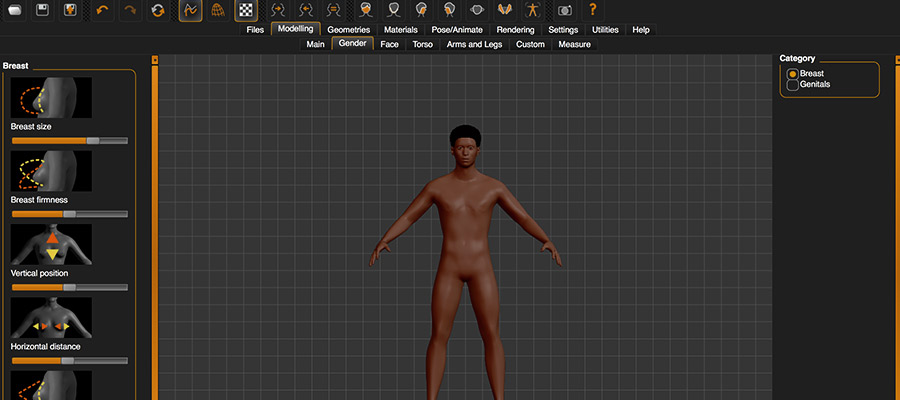Toggle the Wireframe view icon
900x400 pixels.
click(x=218, y=10)
